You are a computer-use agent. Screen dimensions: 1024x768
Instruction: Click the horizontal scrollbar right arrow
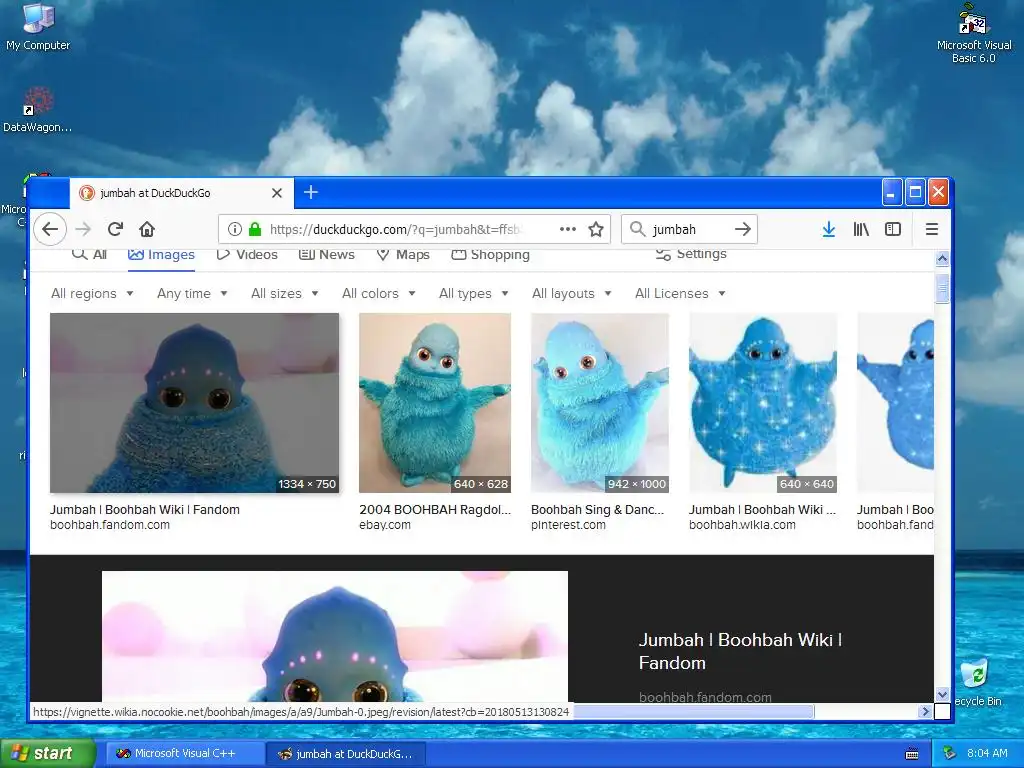point(925,711)
